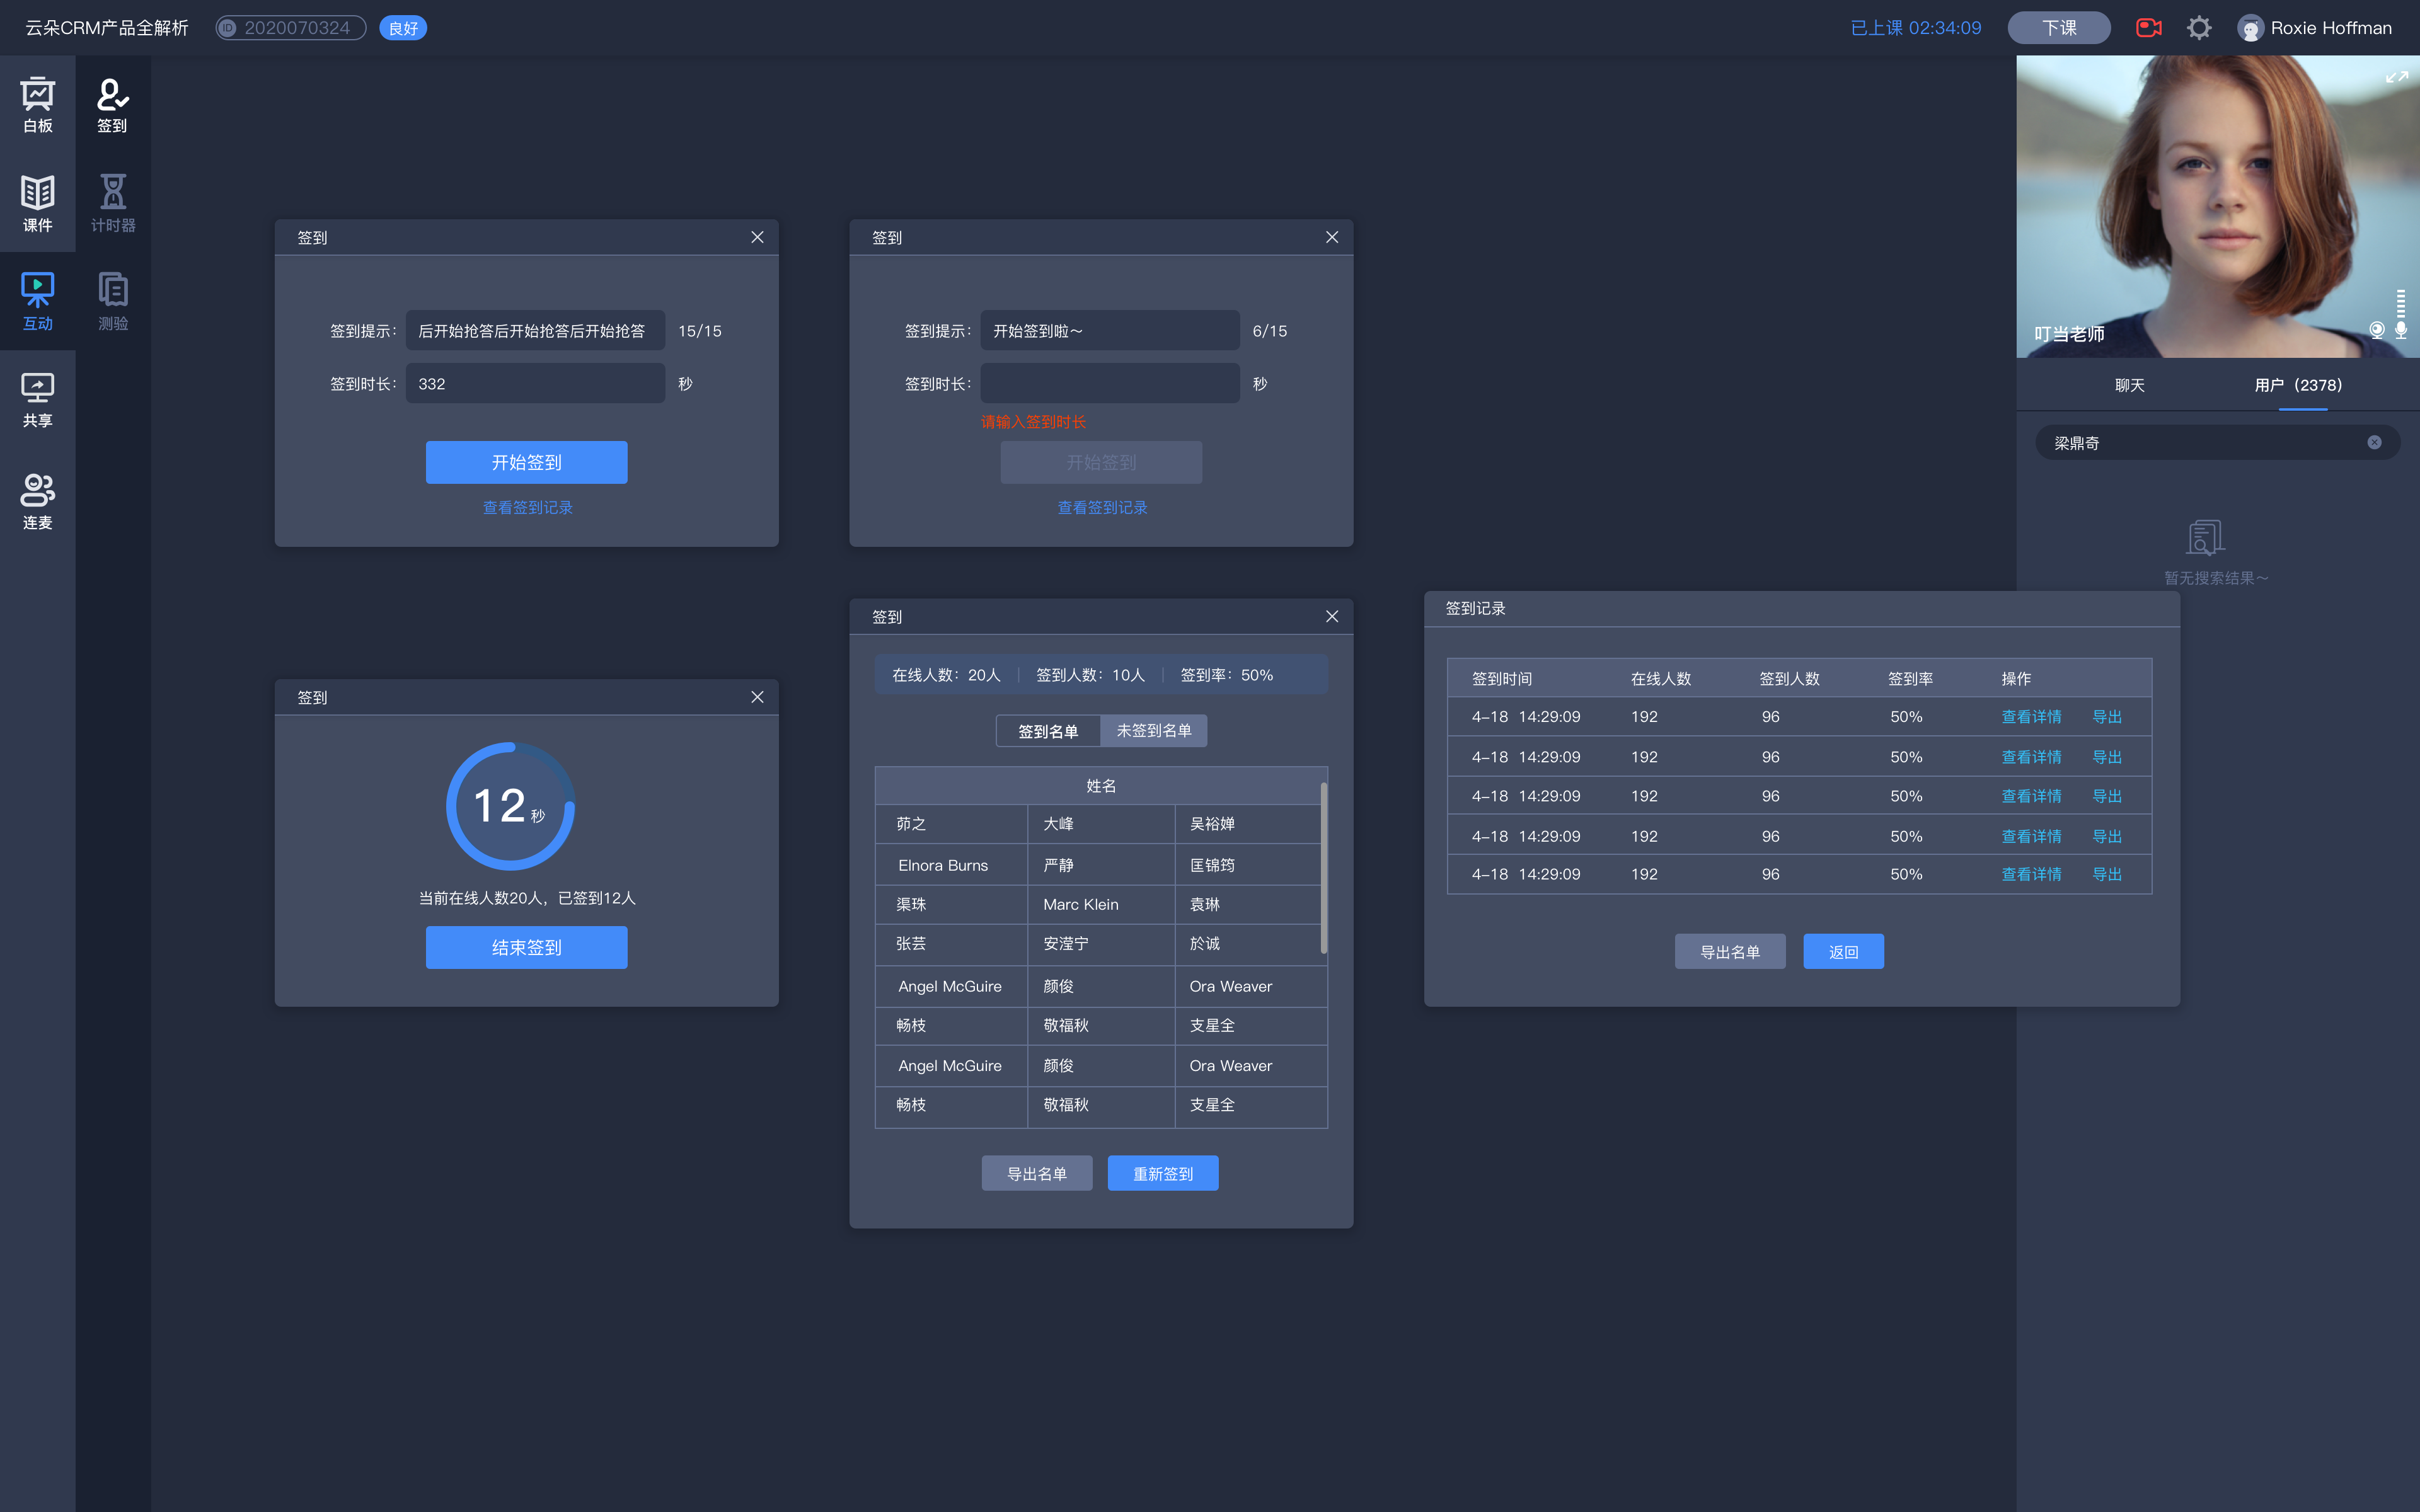Select 签到名单 (Signed List) tab
The height and width of the screenshot is (1512, 2420).
point(1046,730)
